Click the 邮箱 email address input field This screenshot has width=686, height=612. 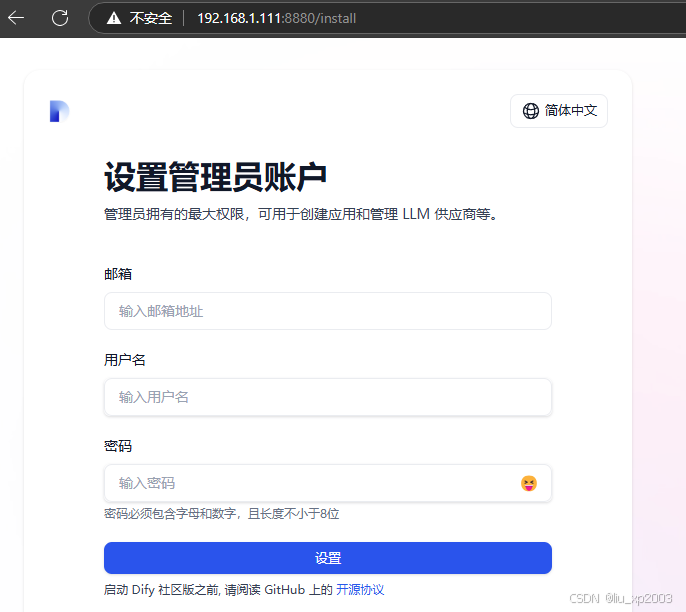328,311
